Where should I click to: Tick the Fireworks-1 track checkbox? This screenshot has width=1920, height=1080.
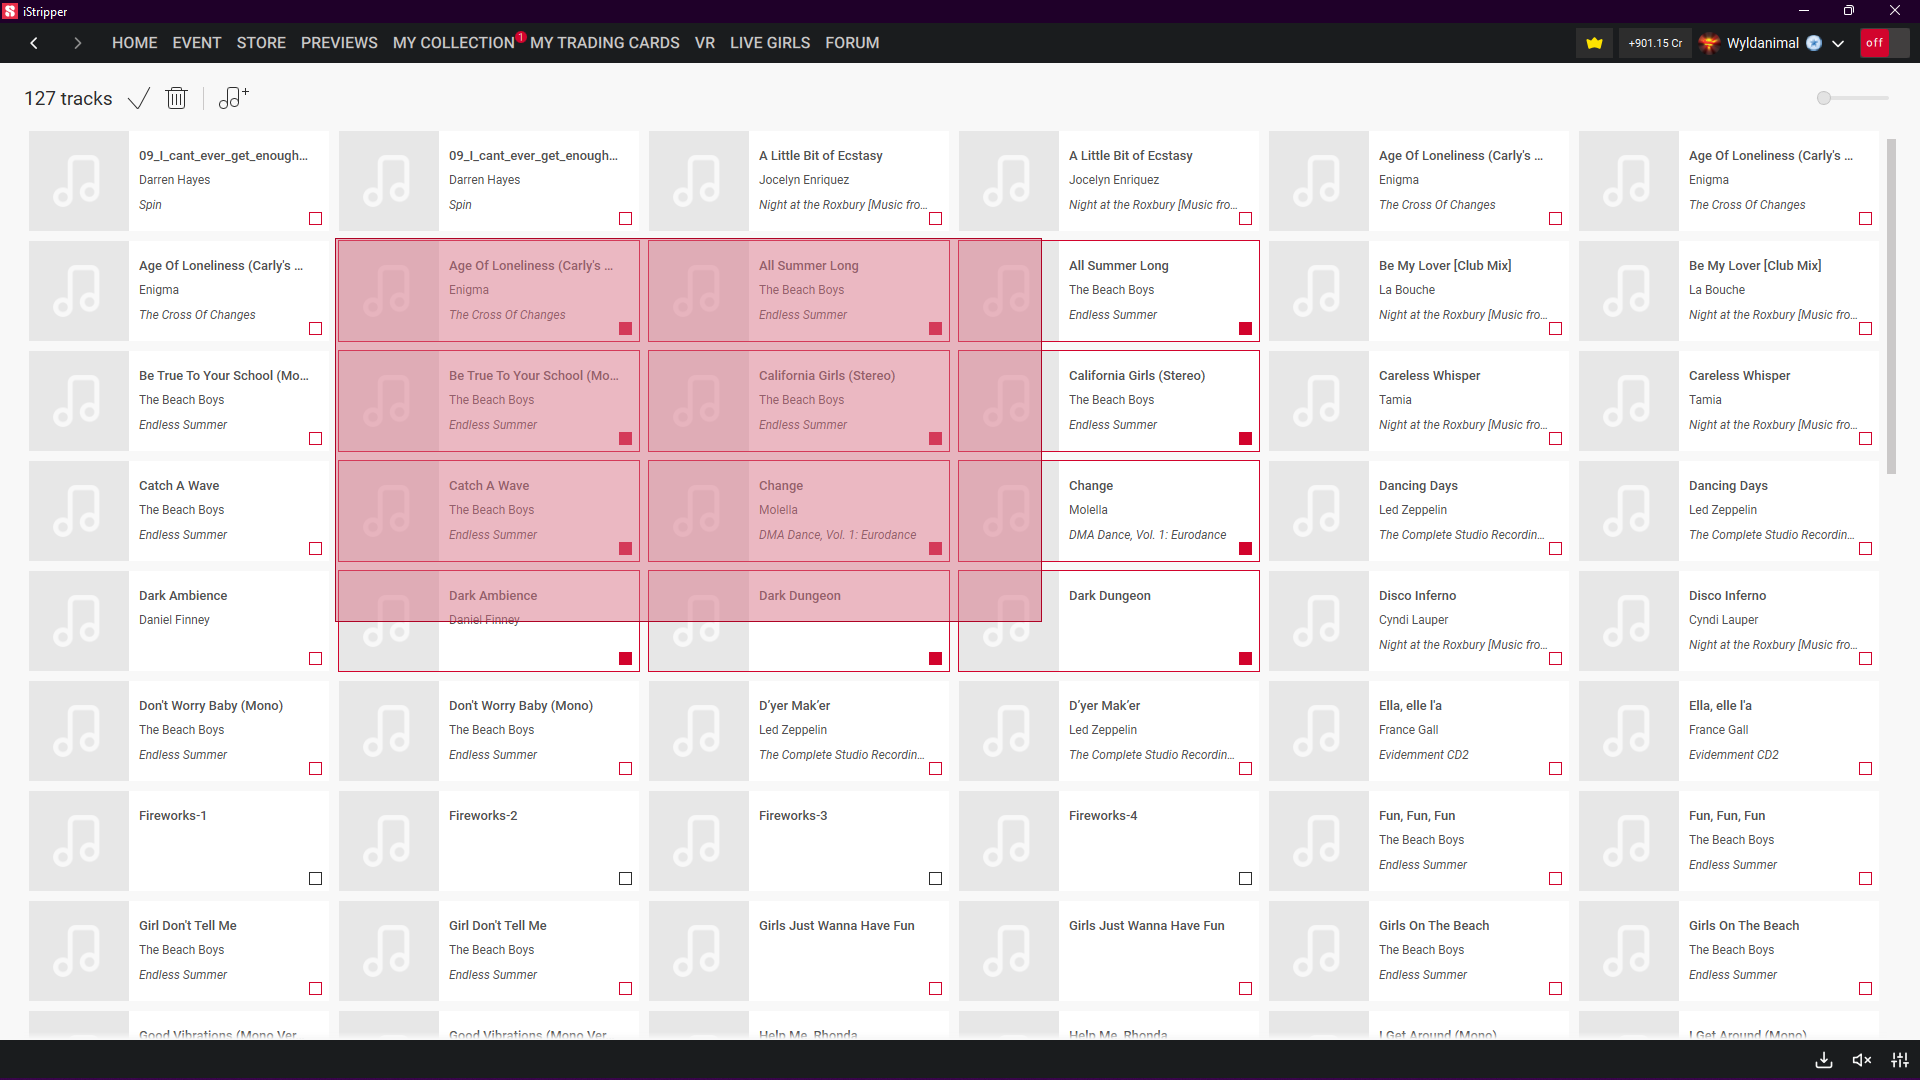tap(315, 878)
